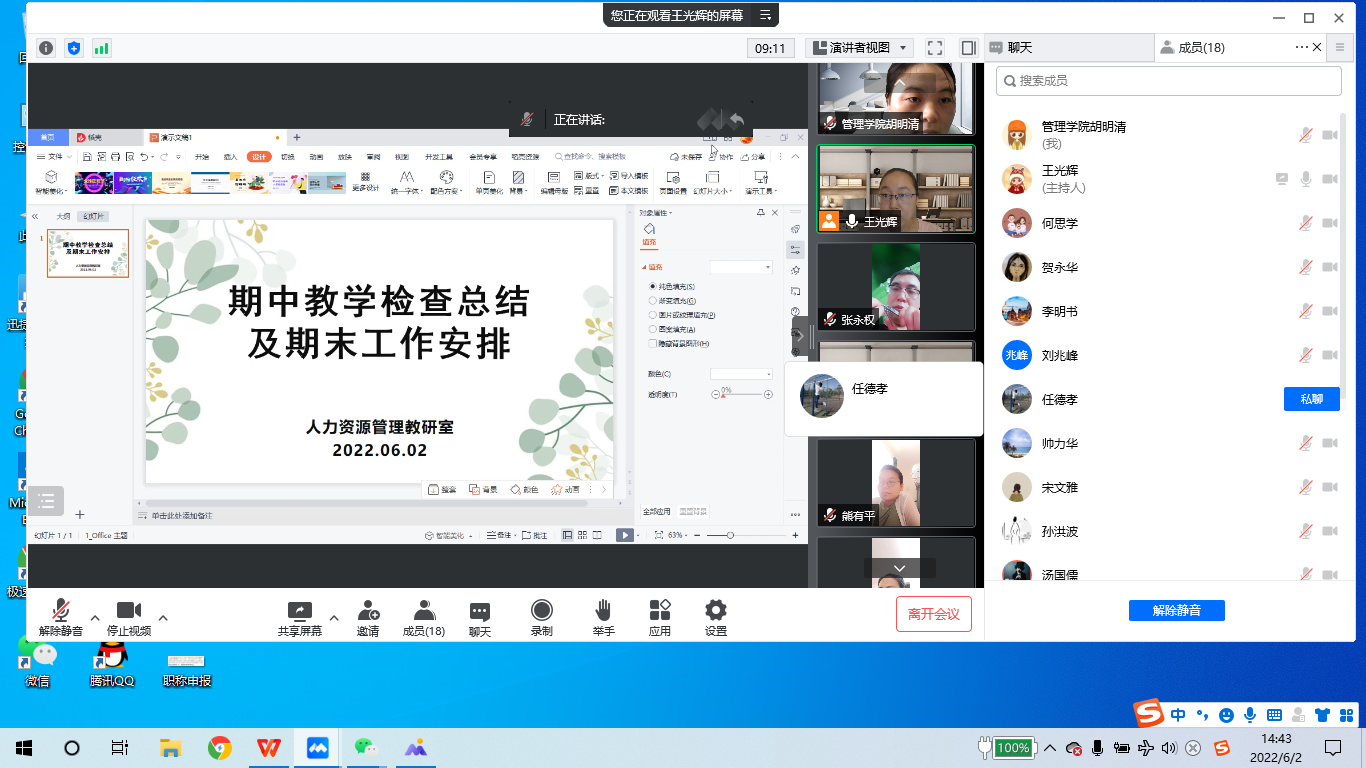
Task: Click the 私聊 button for 任德孝
Action: (1311, 399)
